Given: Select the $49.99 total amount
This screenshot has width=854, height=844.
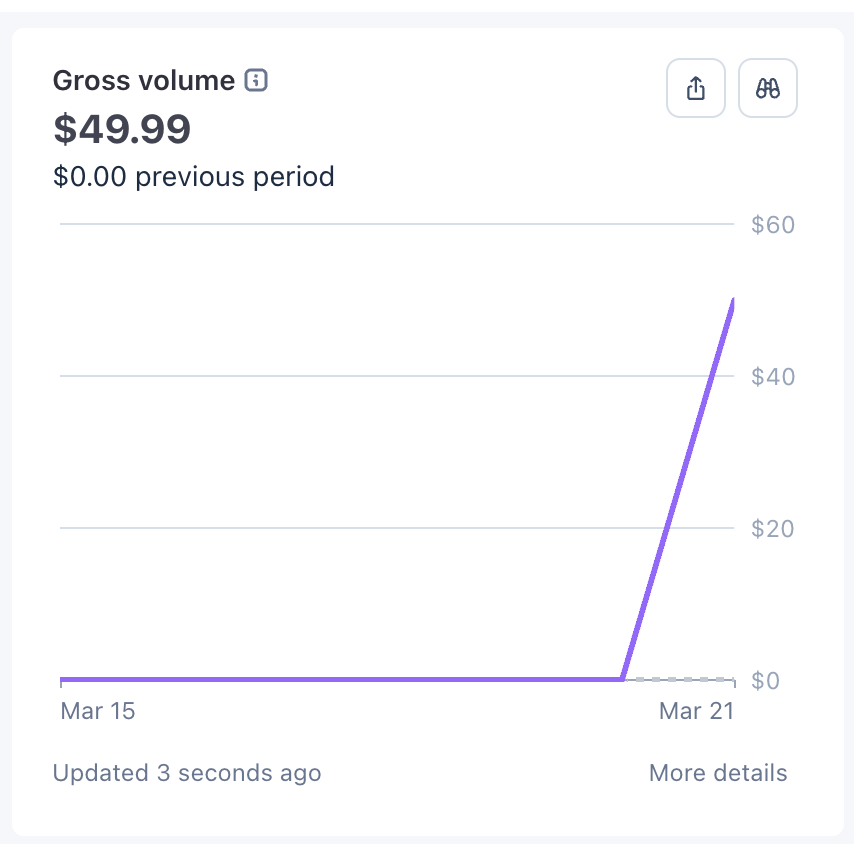Looking at the screenshot, I should point(122,129).
